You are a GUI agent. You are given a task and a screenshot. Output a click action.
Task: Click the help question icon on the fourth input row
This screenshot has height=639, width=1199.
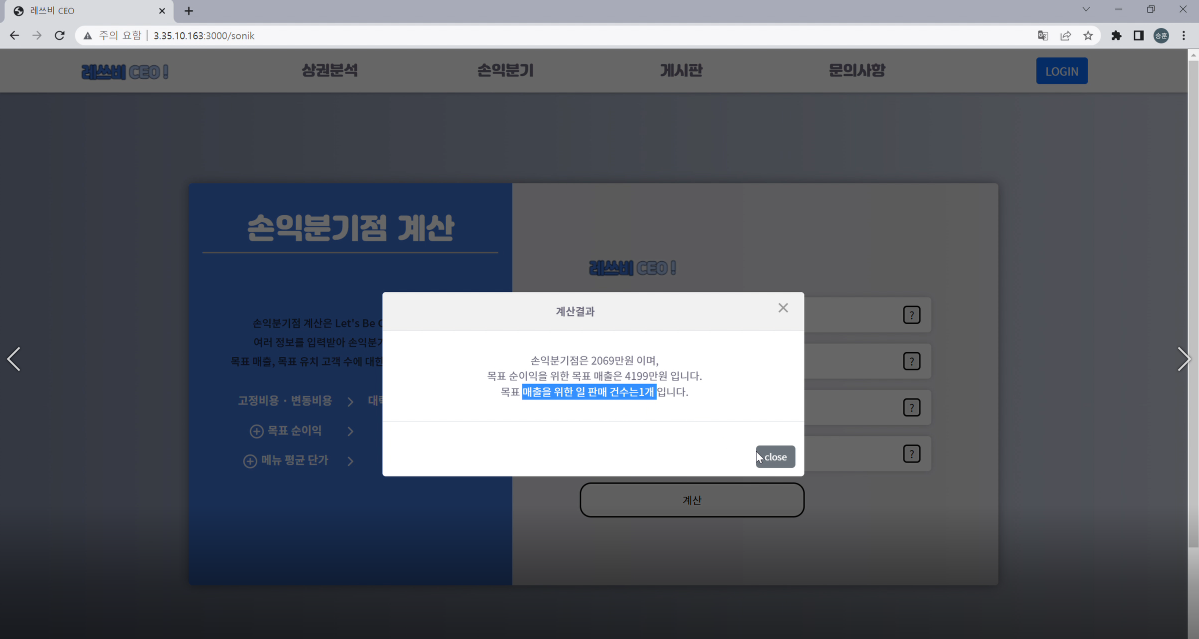[x=911, y=454]
